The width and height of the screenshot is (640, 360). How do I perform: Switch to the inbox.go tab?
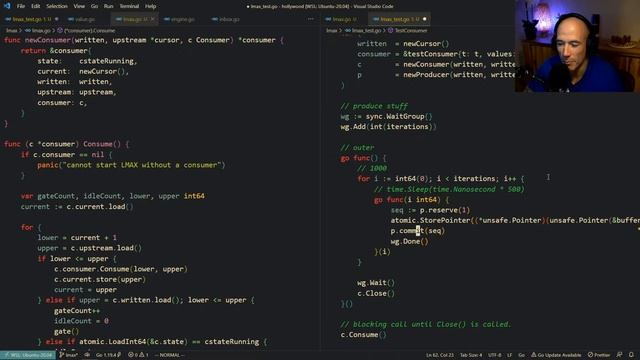click(x=229, y=19)
